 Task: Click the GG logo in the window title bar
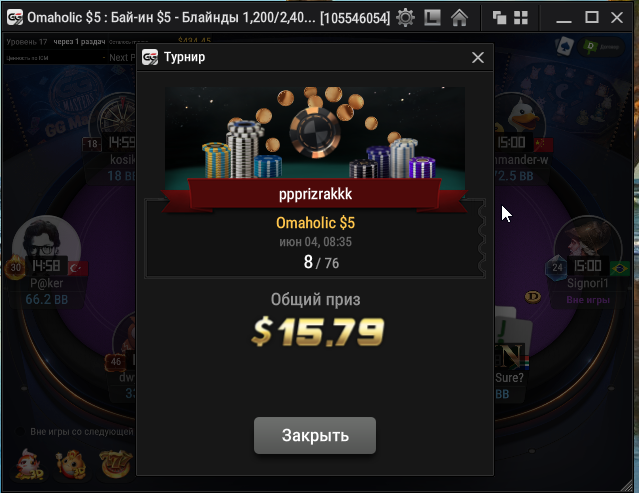tap(15, 18)
